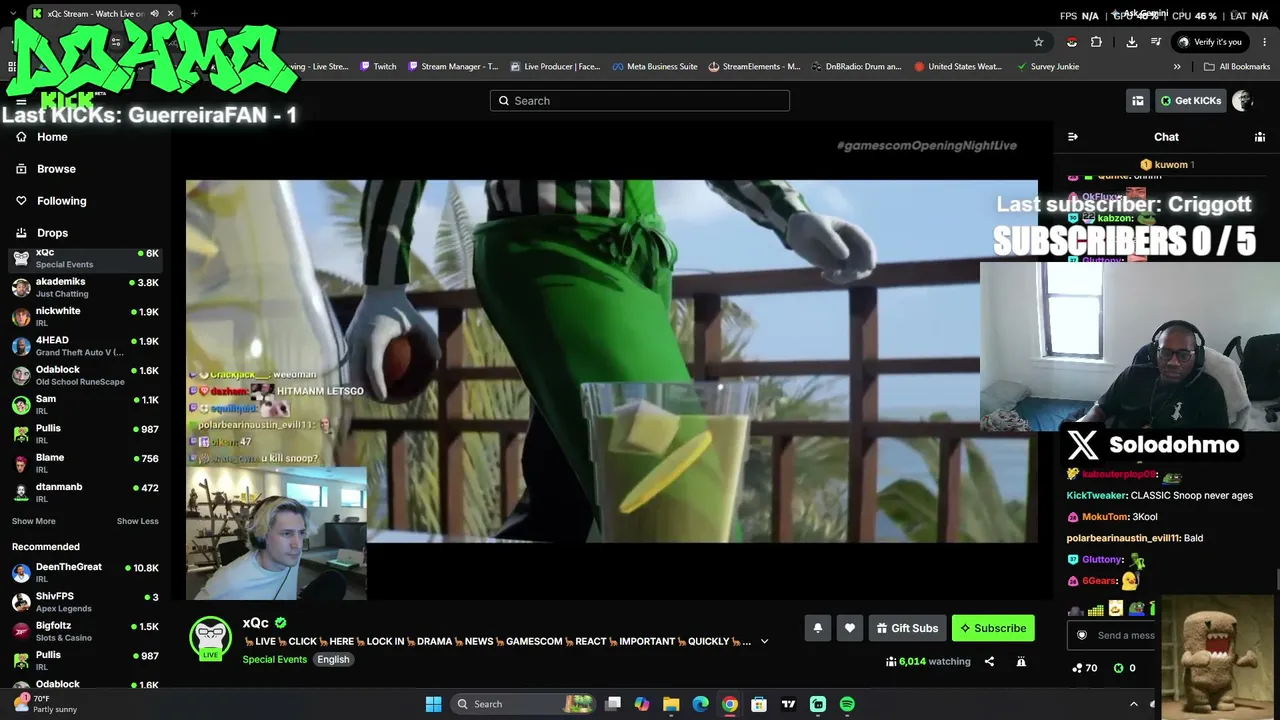
Task: Show hidden system tray icons
Action: (1133, 704)
